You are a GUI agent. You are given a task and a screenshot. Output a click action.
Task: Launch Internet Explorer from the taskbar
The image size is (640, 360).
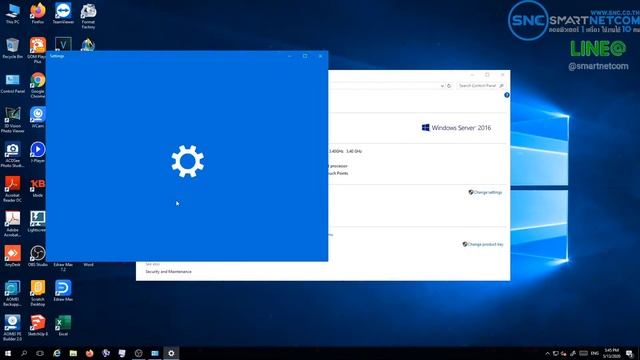(x=57, y=353)
